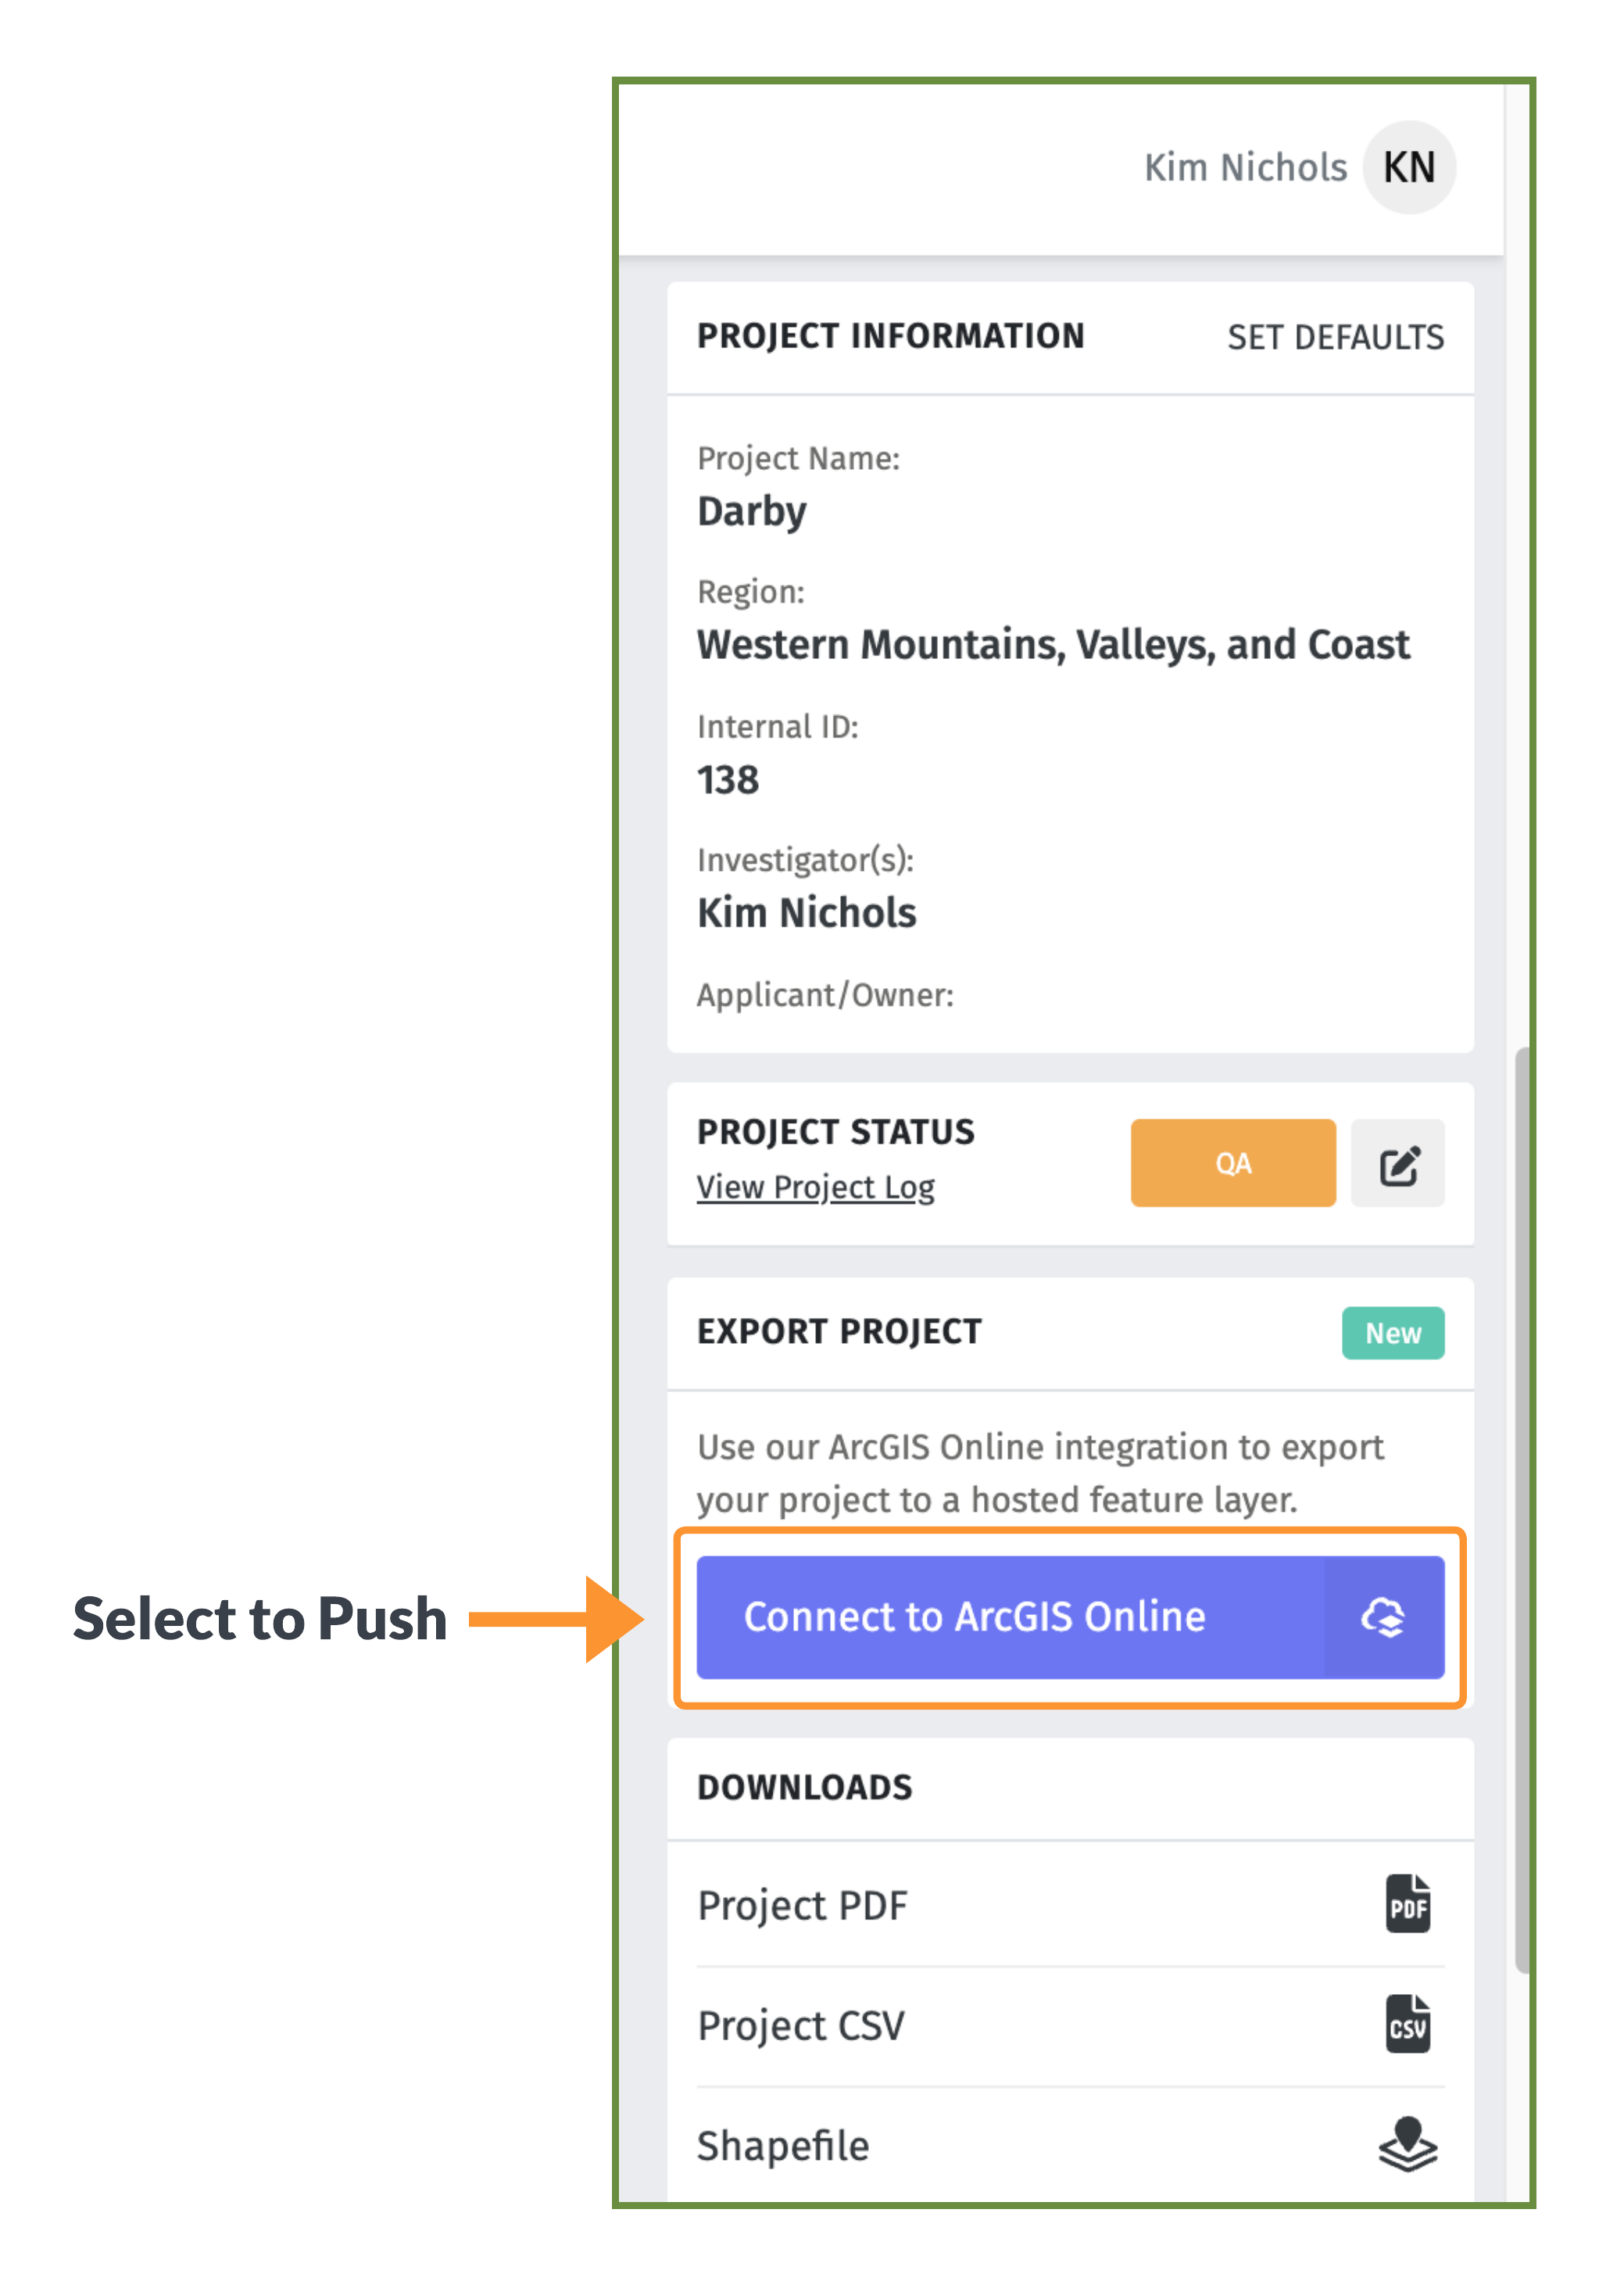Image resolution: width=1624 pixels, height=2281 pixels.
Task: Click the edit project status pencil icon
Action: pos(1397,1163)
